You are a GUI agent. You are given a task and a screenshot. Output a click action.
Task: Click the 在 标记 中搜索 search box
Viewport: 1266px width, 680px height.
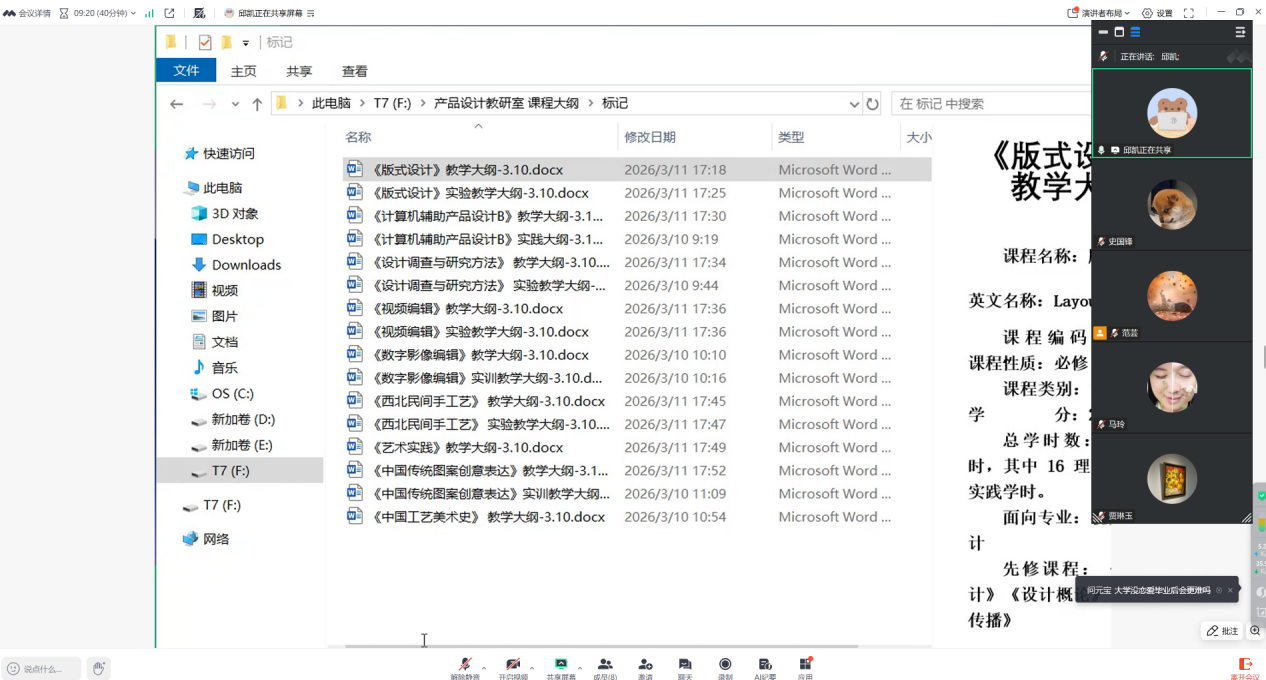click(990, 103)
